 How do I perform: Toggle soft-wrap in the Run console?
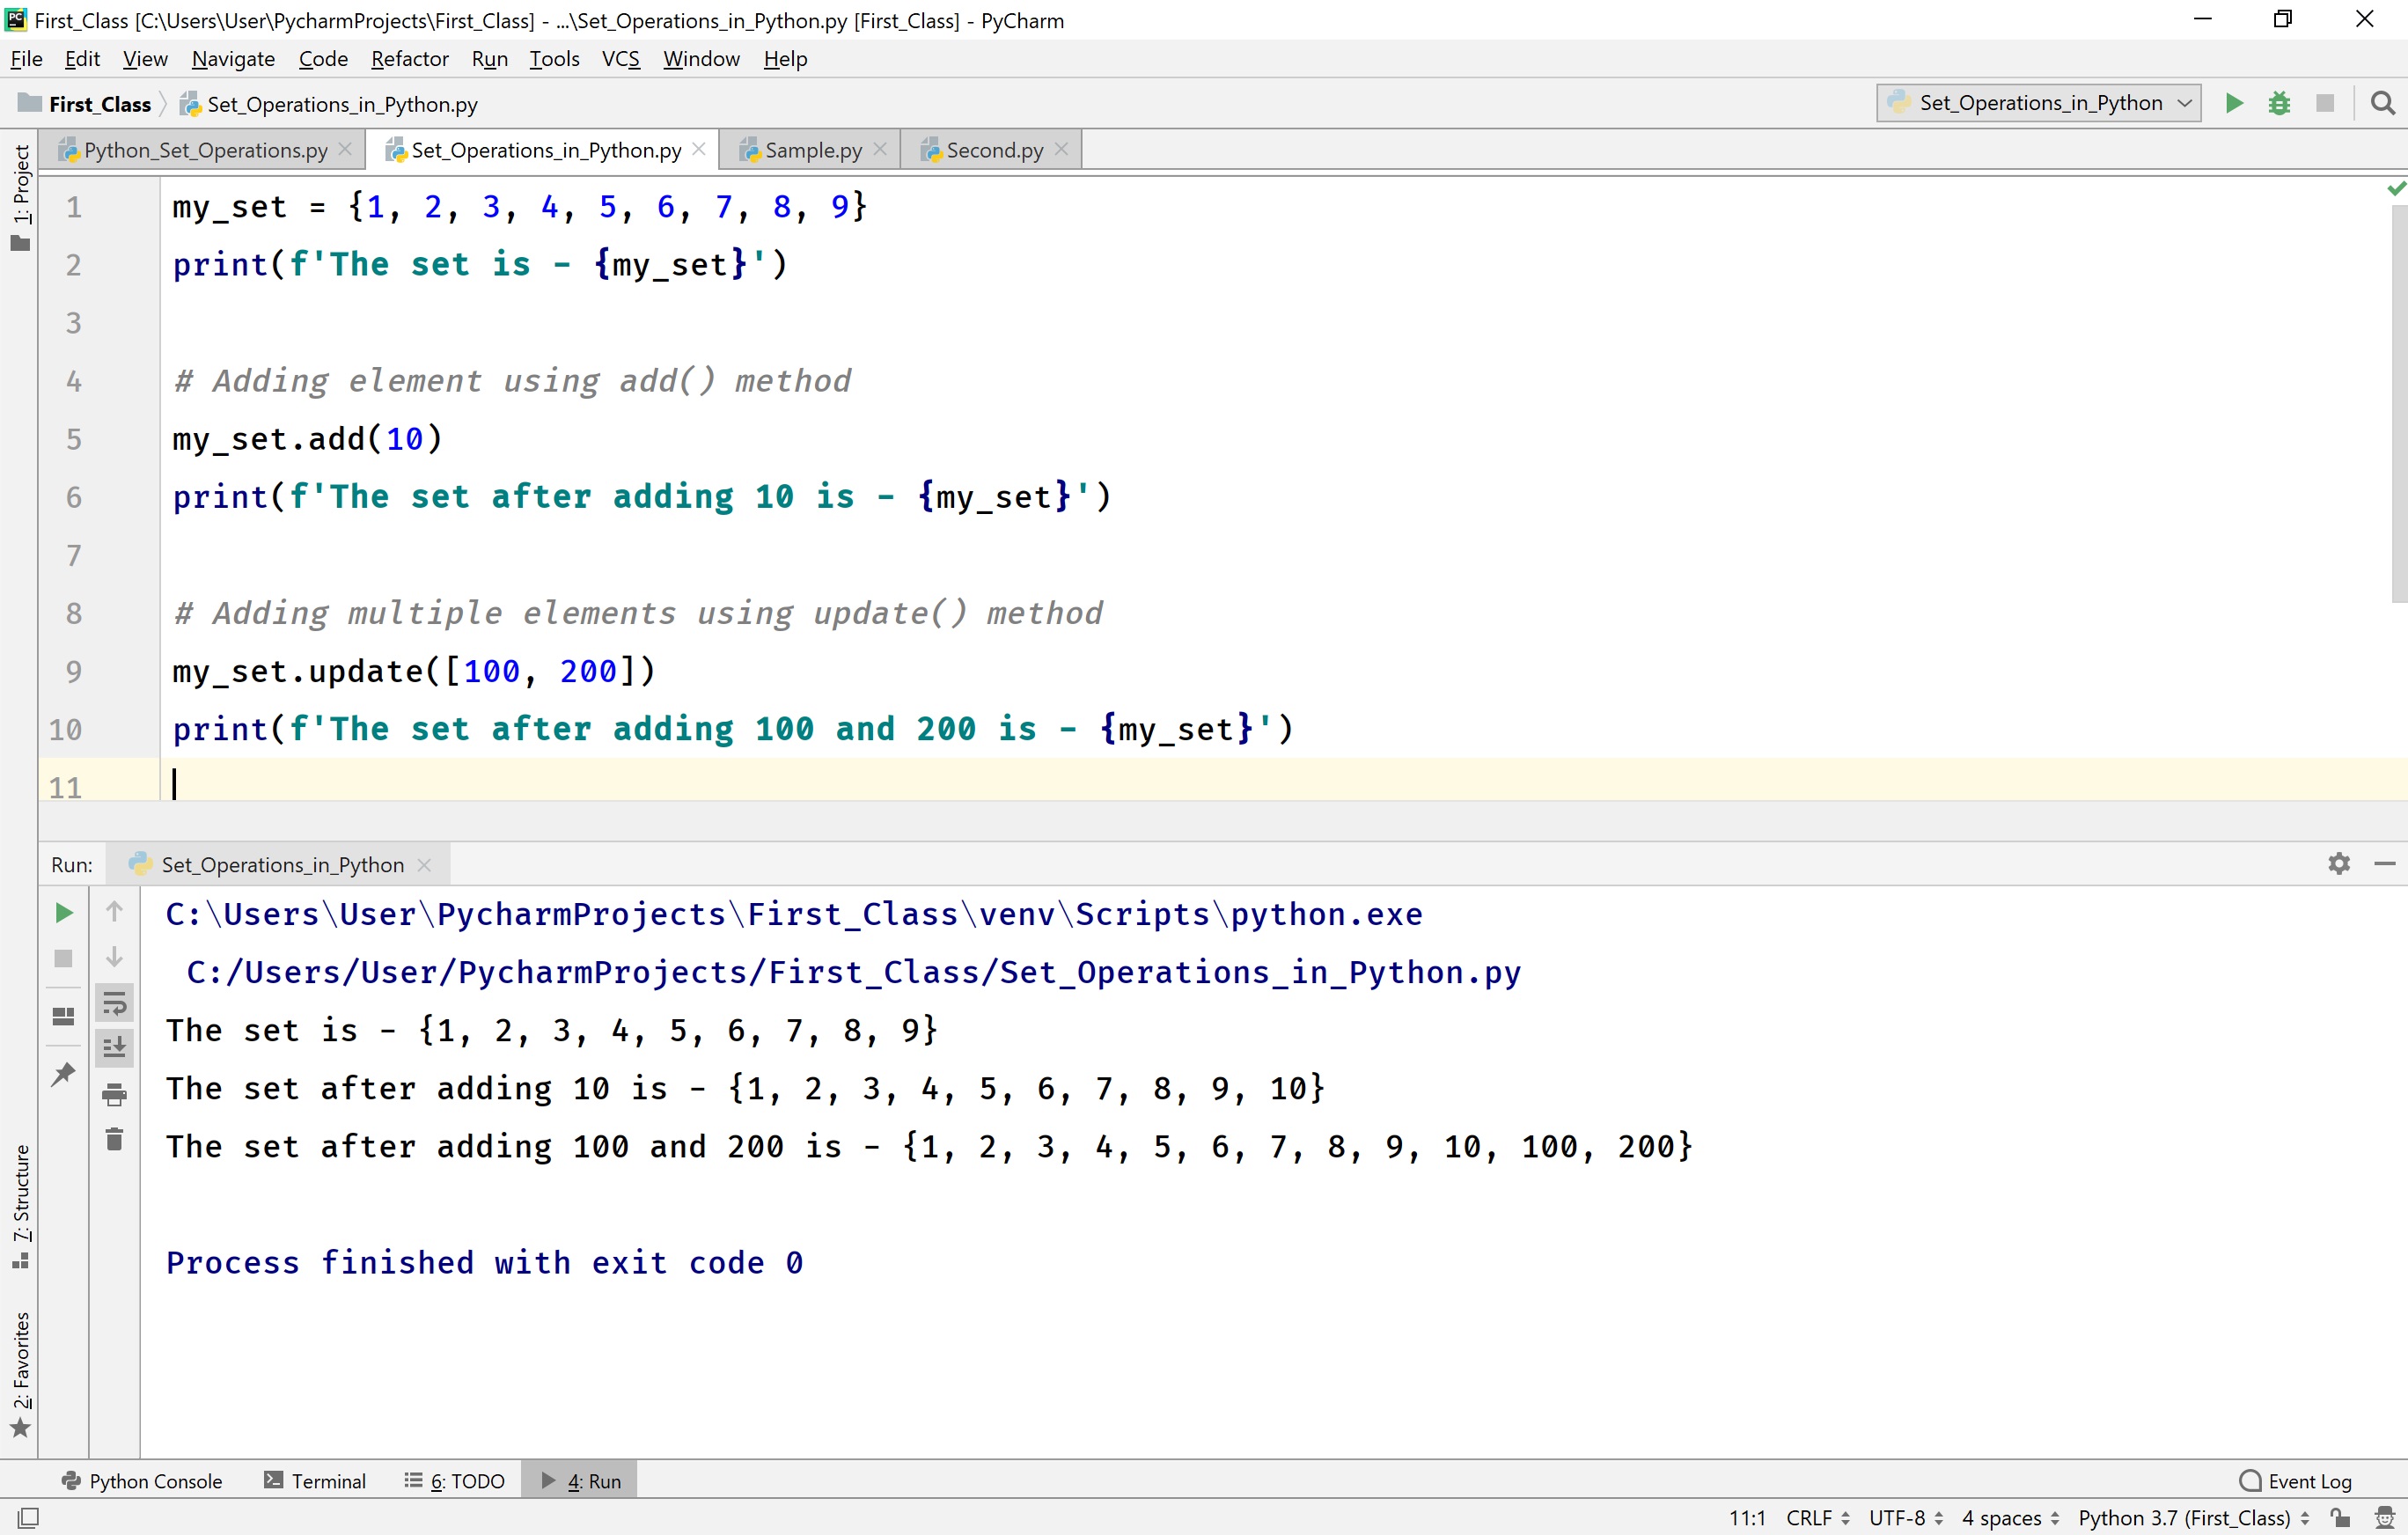click(x=115, y=1003)
